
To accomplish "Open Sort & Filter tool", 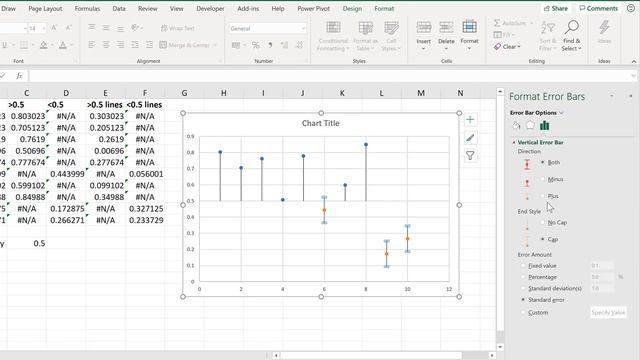I will pos(548,36).
